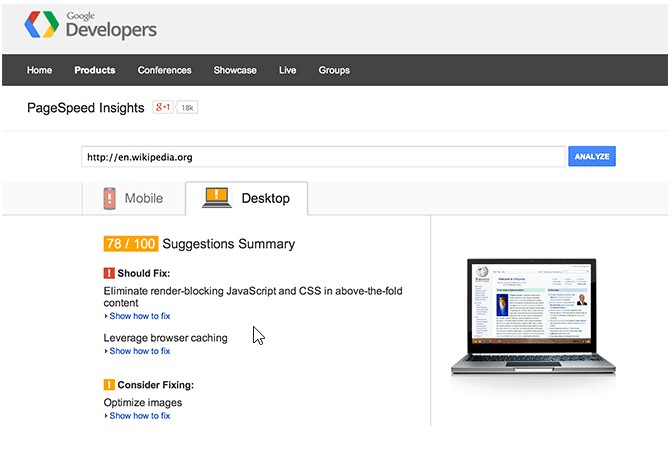The height and width of the screenshot is (450, 672).
Task: Go to the Conferences page
Action: (165, 70)
